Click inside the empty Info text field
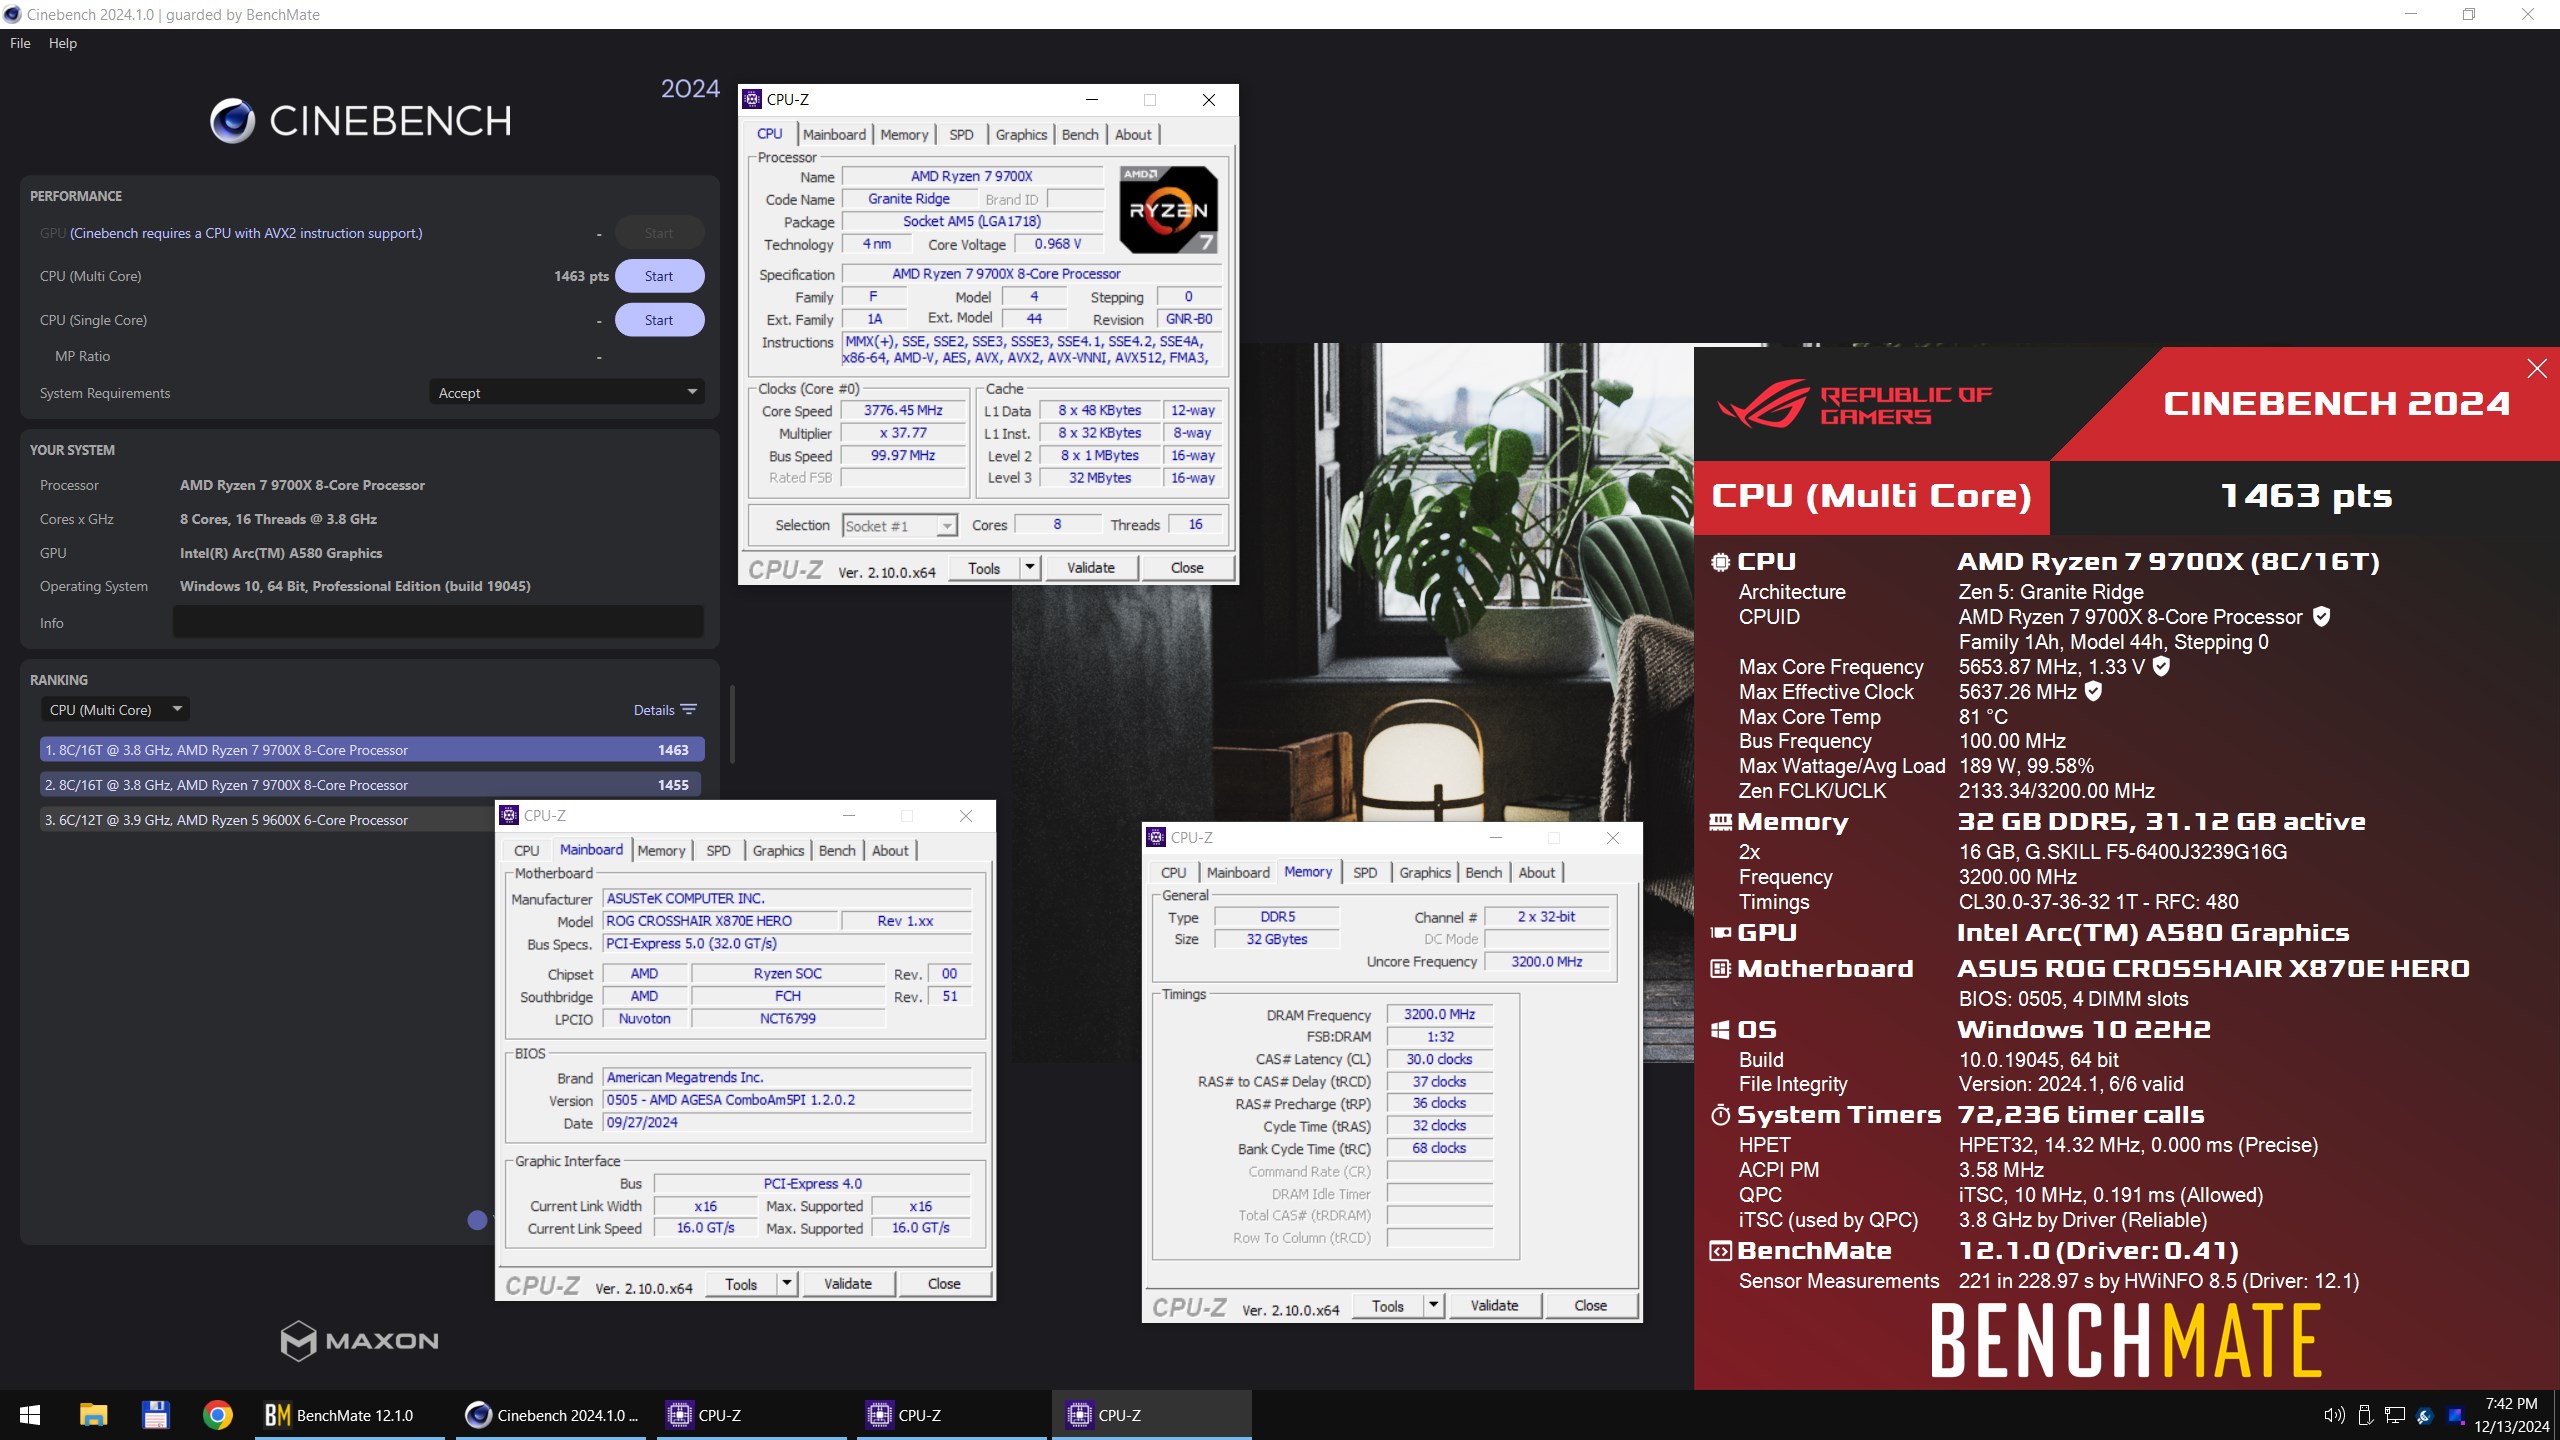The width and height of the screenshot is (2560, 1440). (x=438, y=622)
